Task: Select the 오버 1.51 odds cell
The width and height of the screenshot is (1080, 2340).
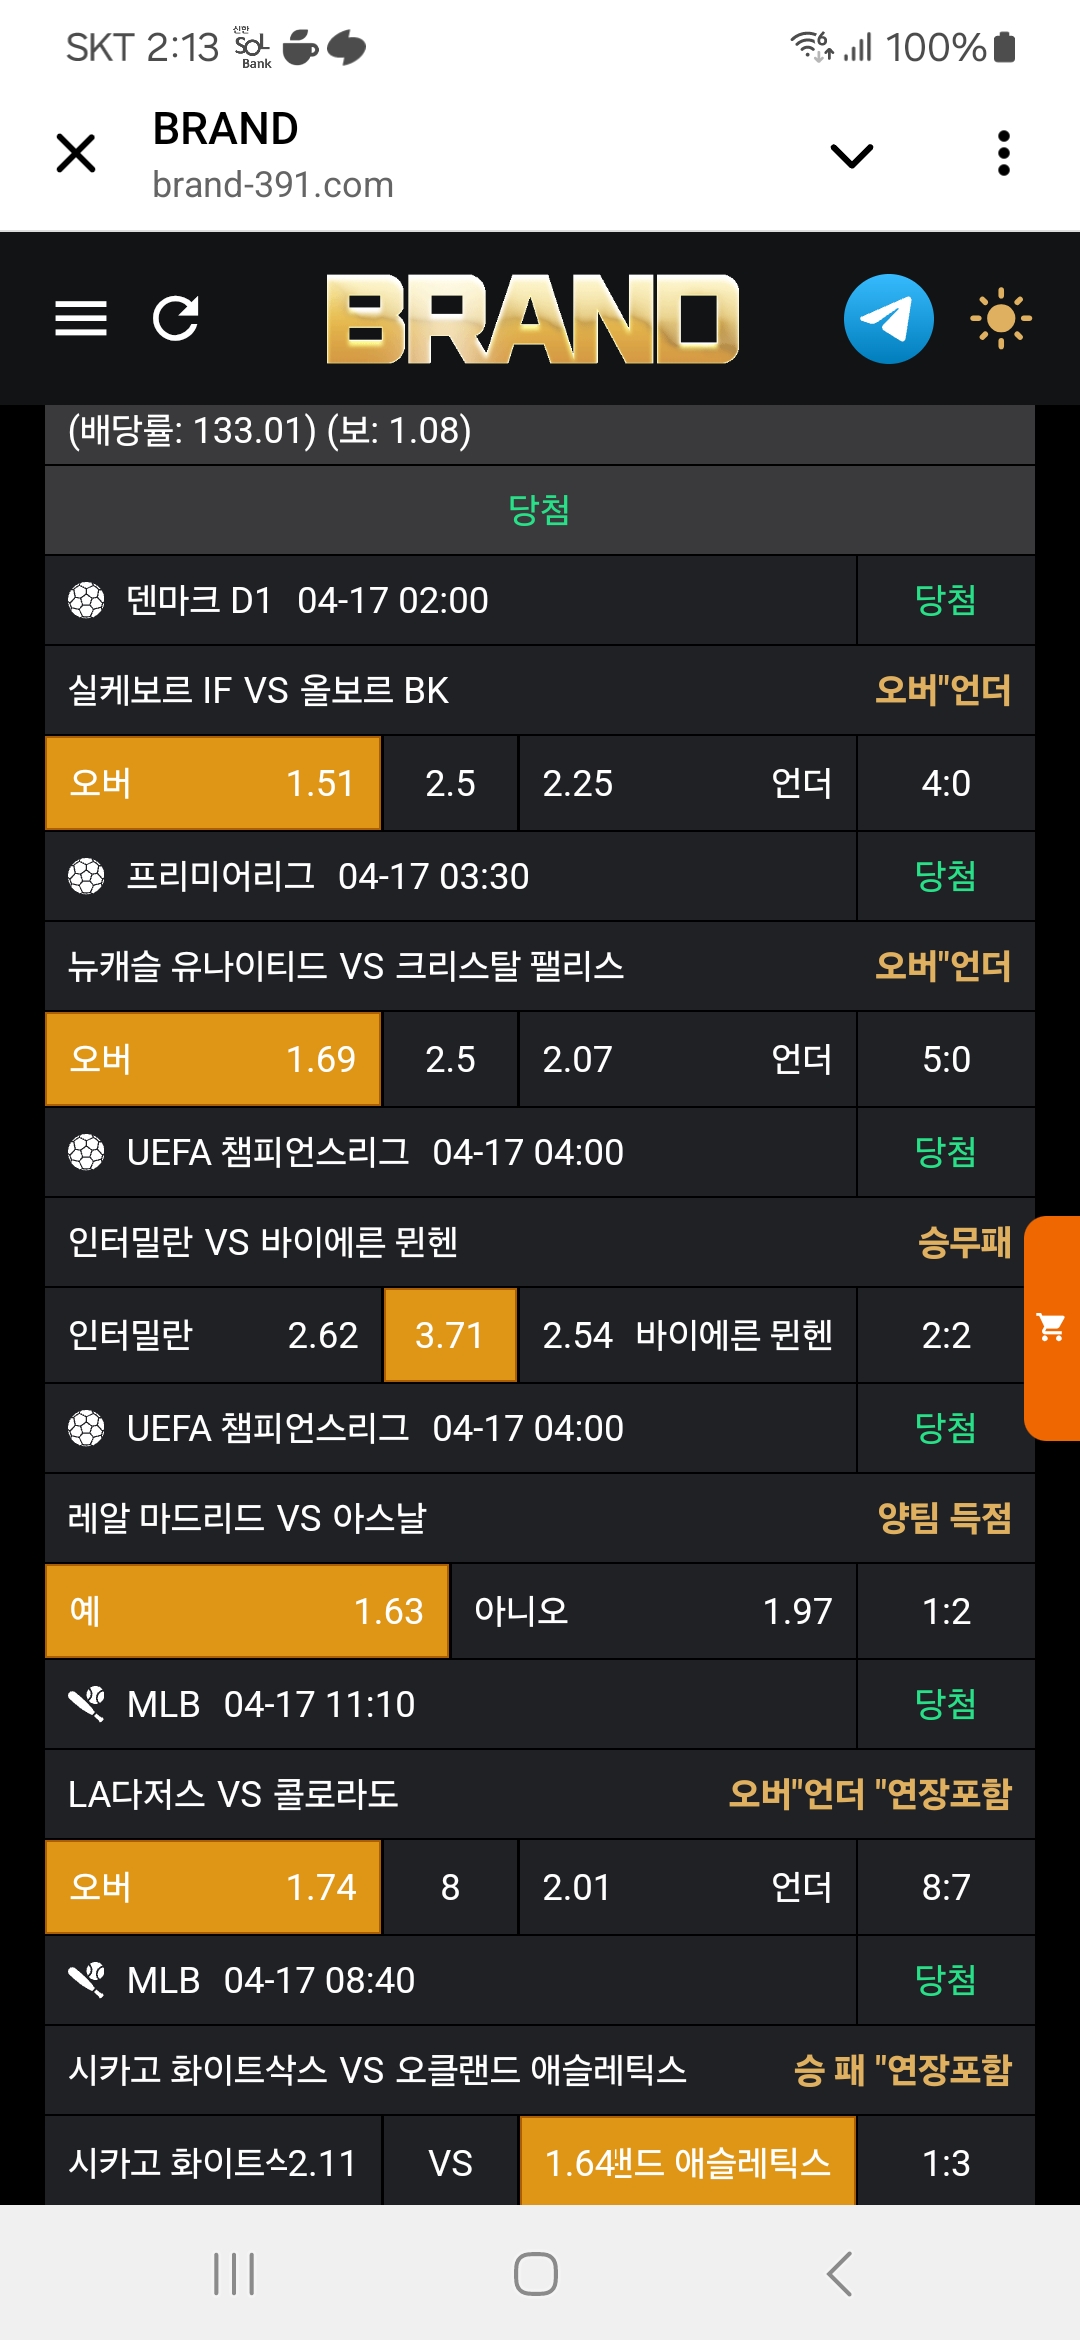Action: pyautogui.click(x=213, y=783)
